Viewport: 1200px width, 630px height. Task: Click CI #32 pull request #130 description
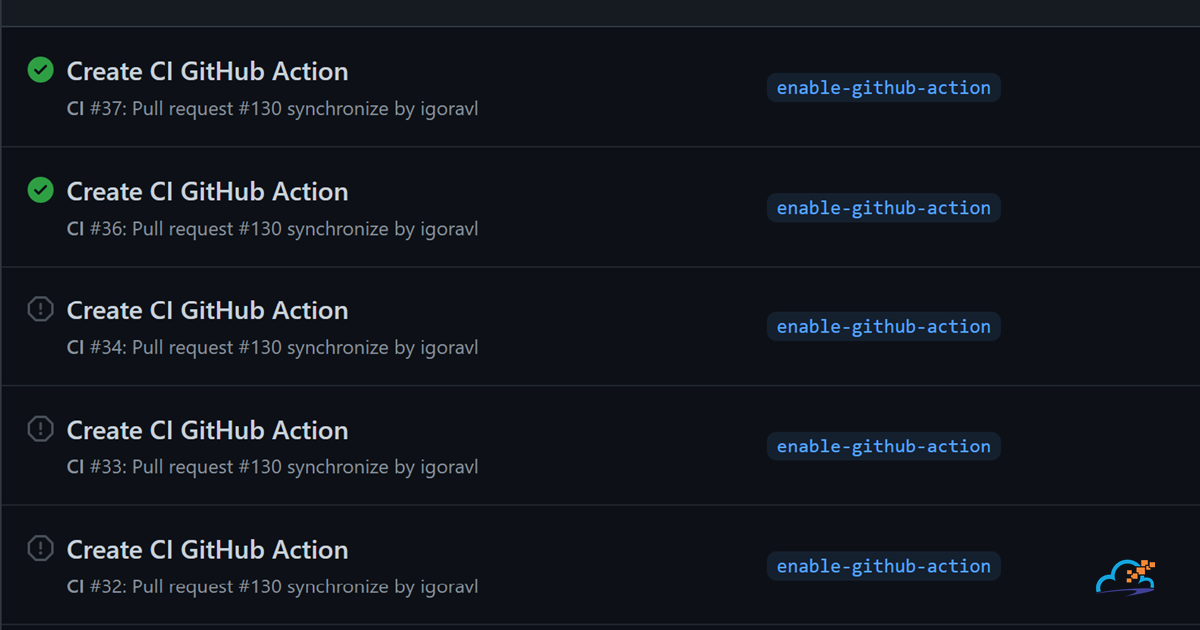(x=272, y=587)
